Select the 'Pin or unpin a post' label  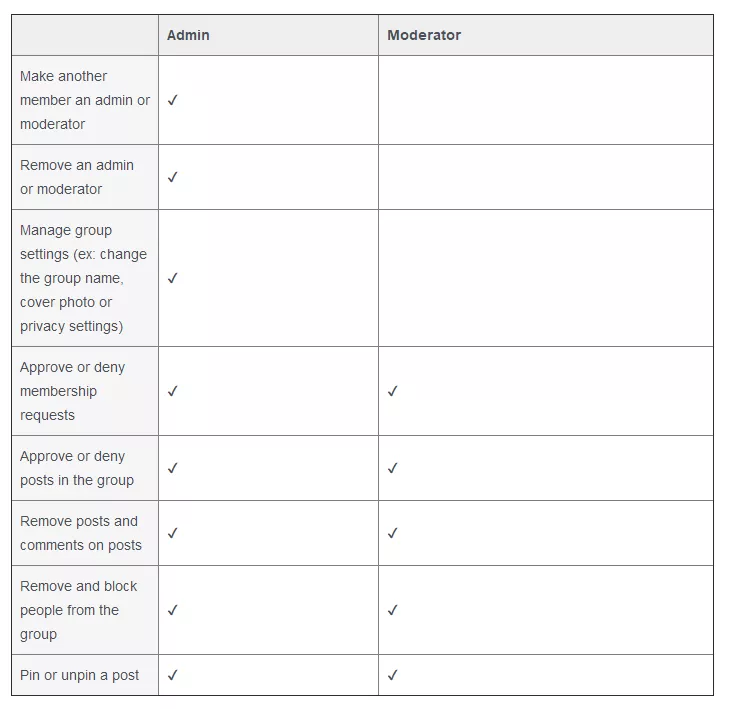tap(80, 675)
